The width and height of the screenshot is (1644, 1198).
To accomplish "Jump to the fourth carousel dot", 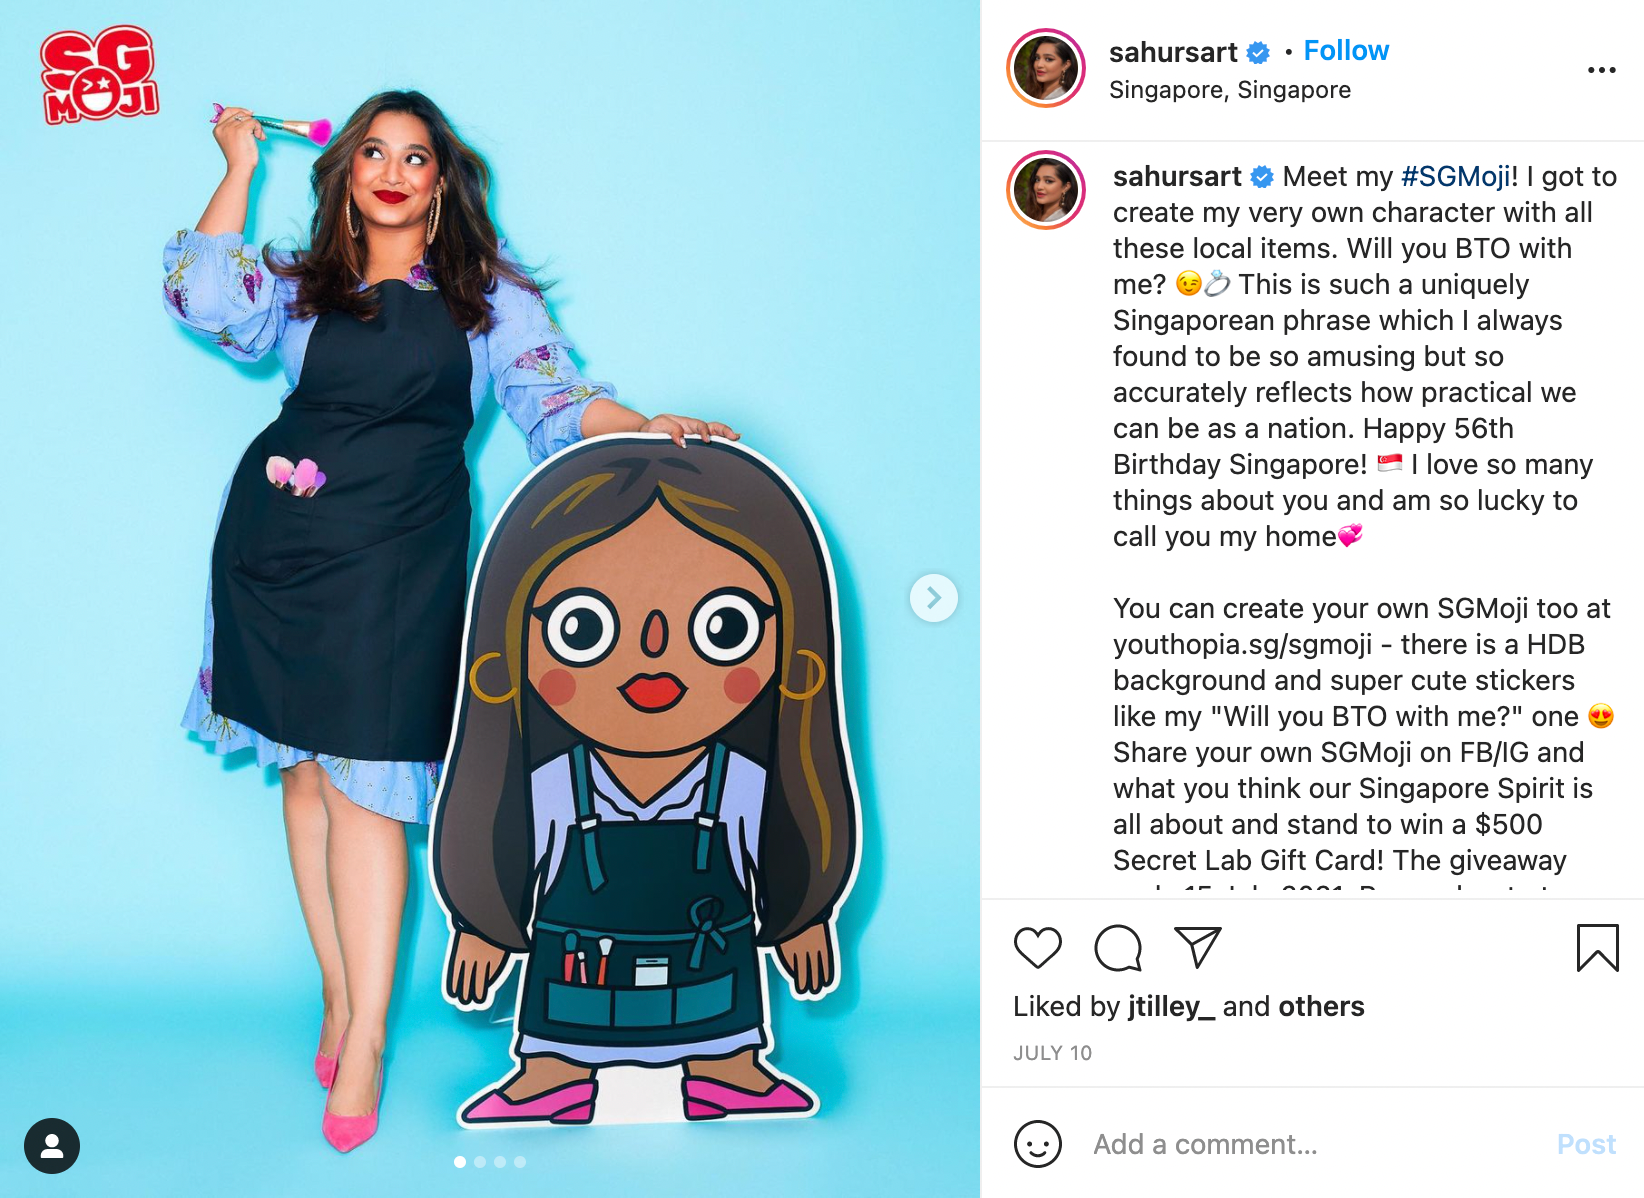I will [x=520, y=1162].
